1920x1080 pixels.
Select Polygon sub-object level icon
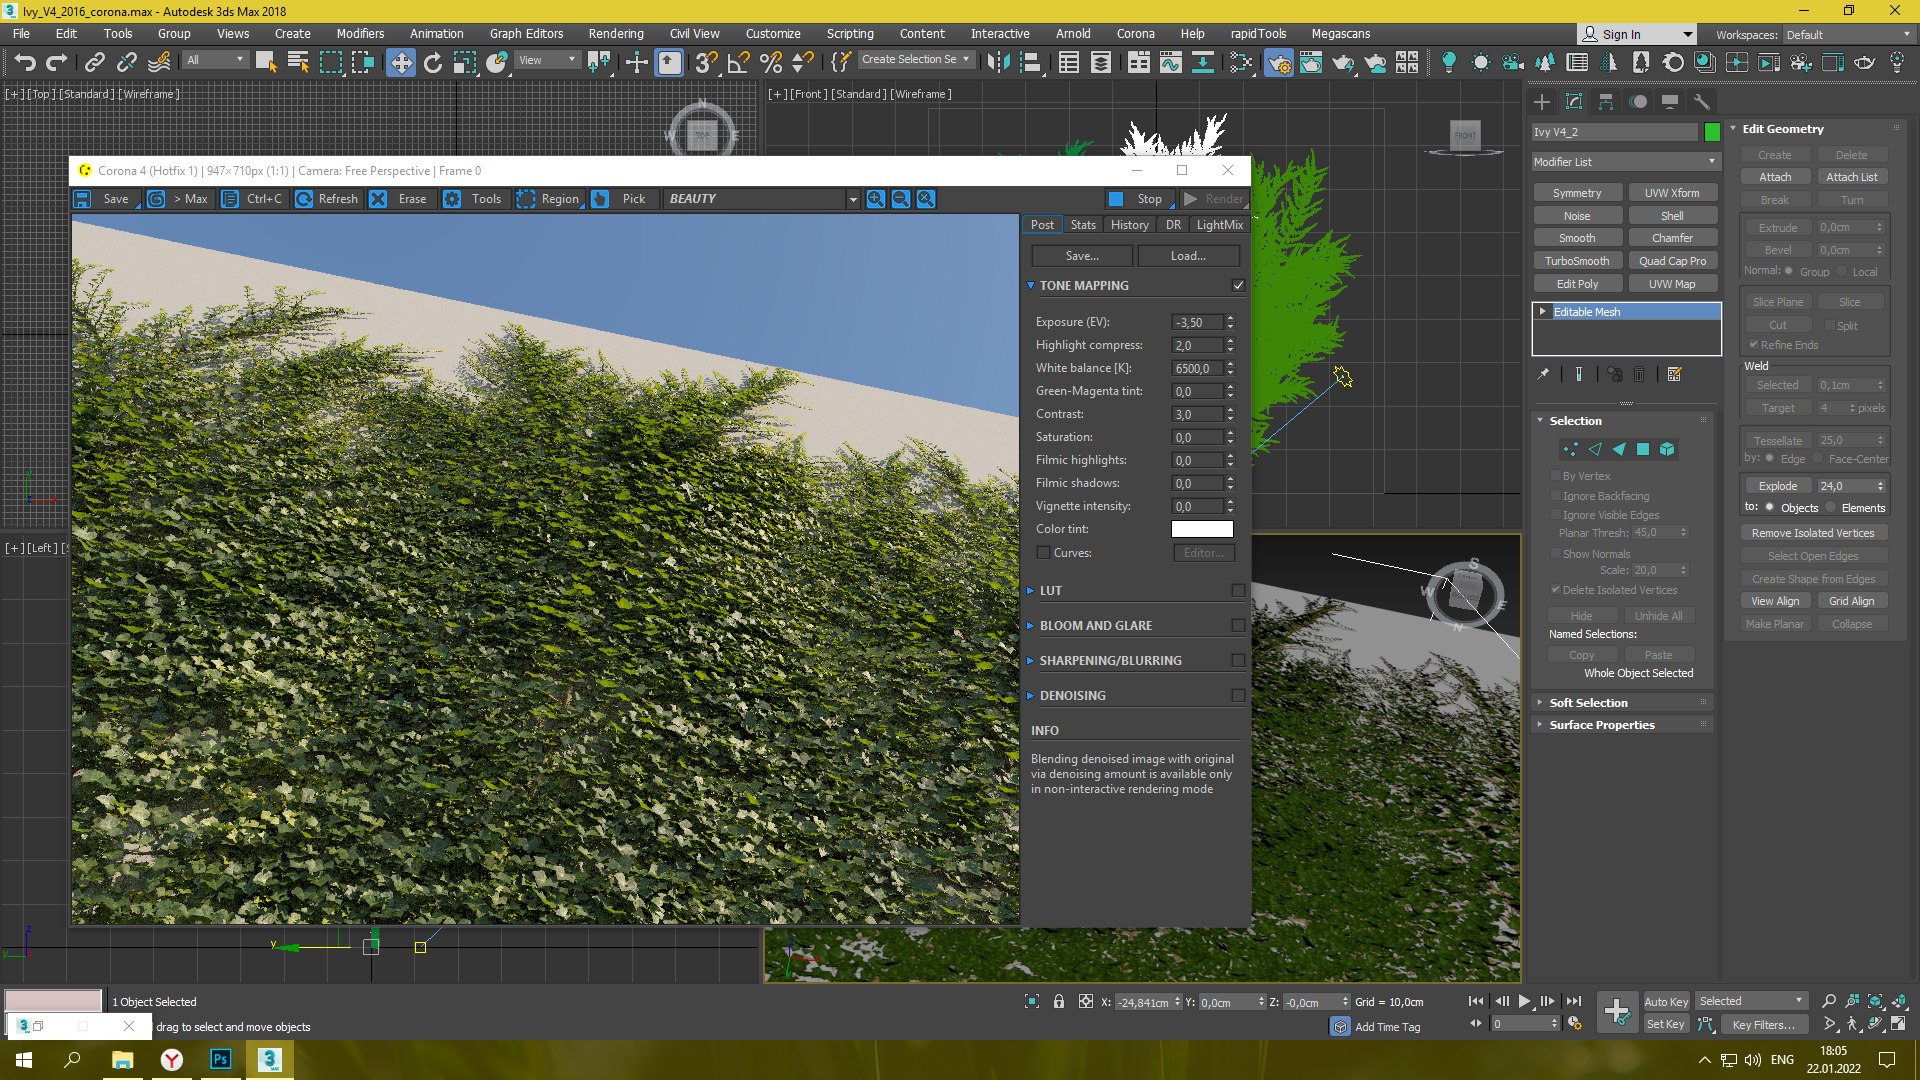[1643, 450]
